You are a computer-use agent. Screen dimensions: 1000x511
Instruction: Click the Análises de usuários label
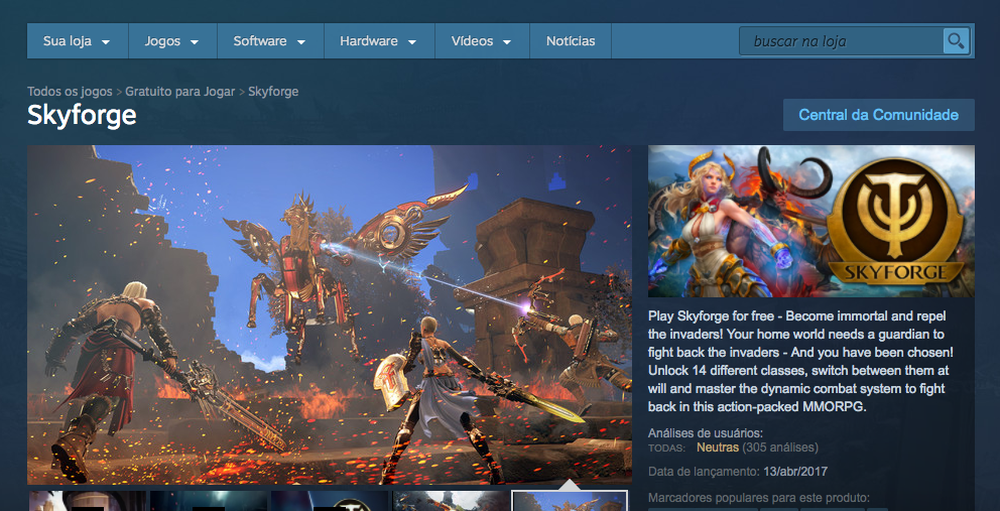705,433
